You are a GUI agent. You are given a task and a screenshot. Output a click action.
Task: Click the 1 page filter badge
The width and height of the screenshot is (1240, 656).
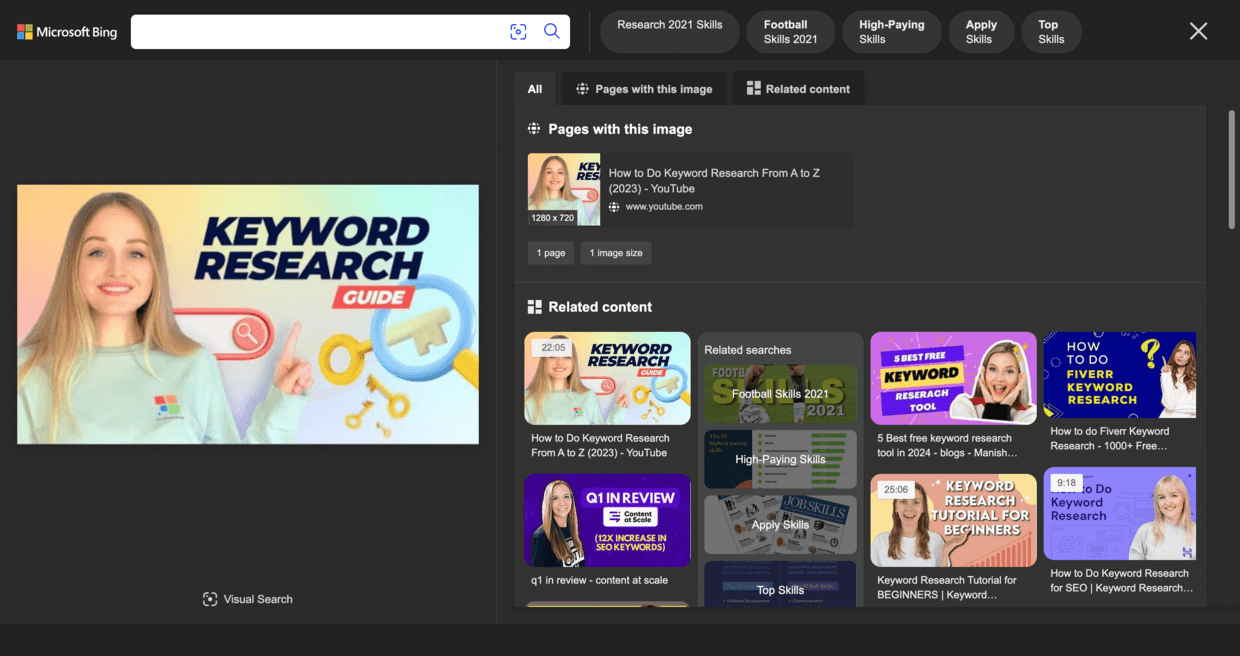tap(550, 253)
